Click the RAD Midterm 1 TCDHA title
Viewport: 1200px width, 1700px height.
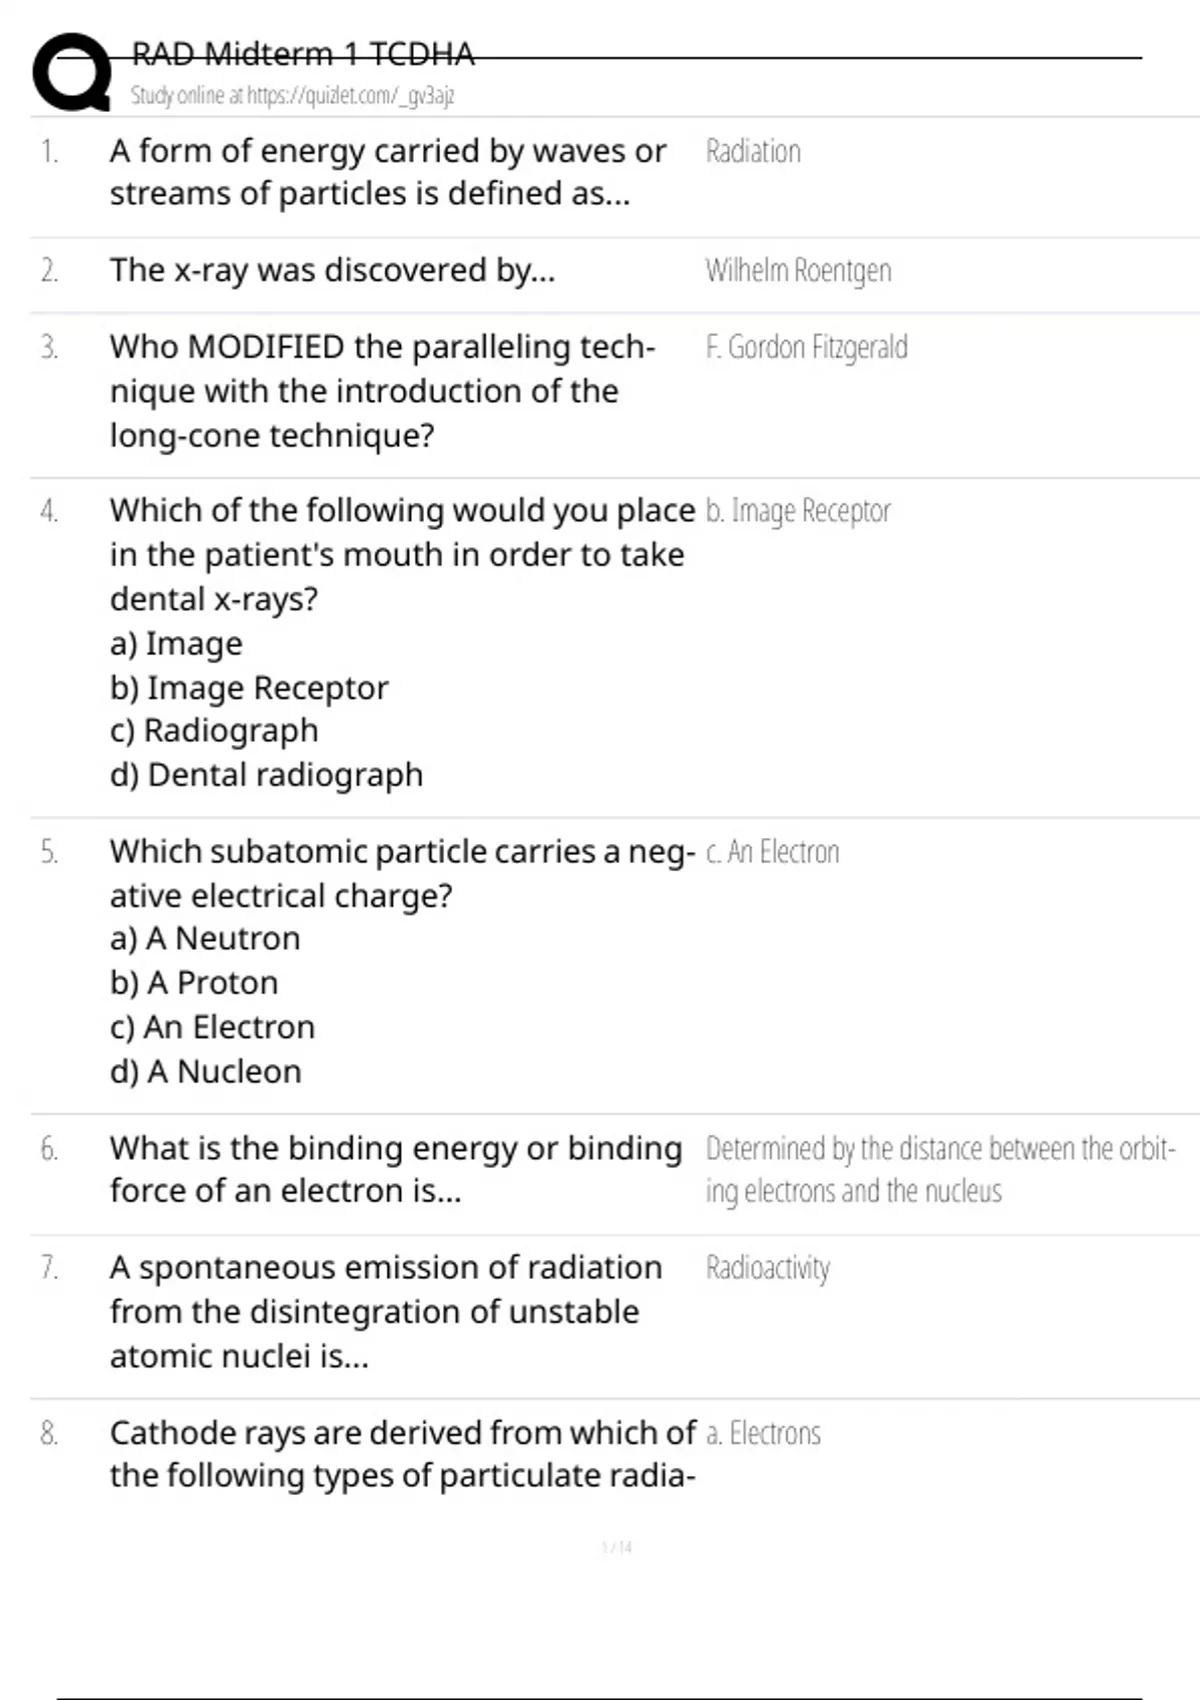pos(303,53)
